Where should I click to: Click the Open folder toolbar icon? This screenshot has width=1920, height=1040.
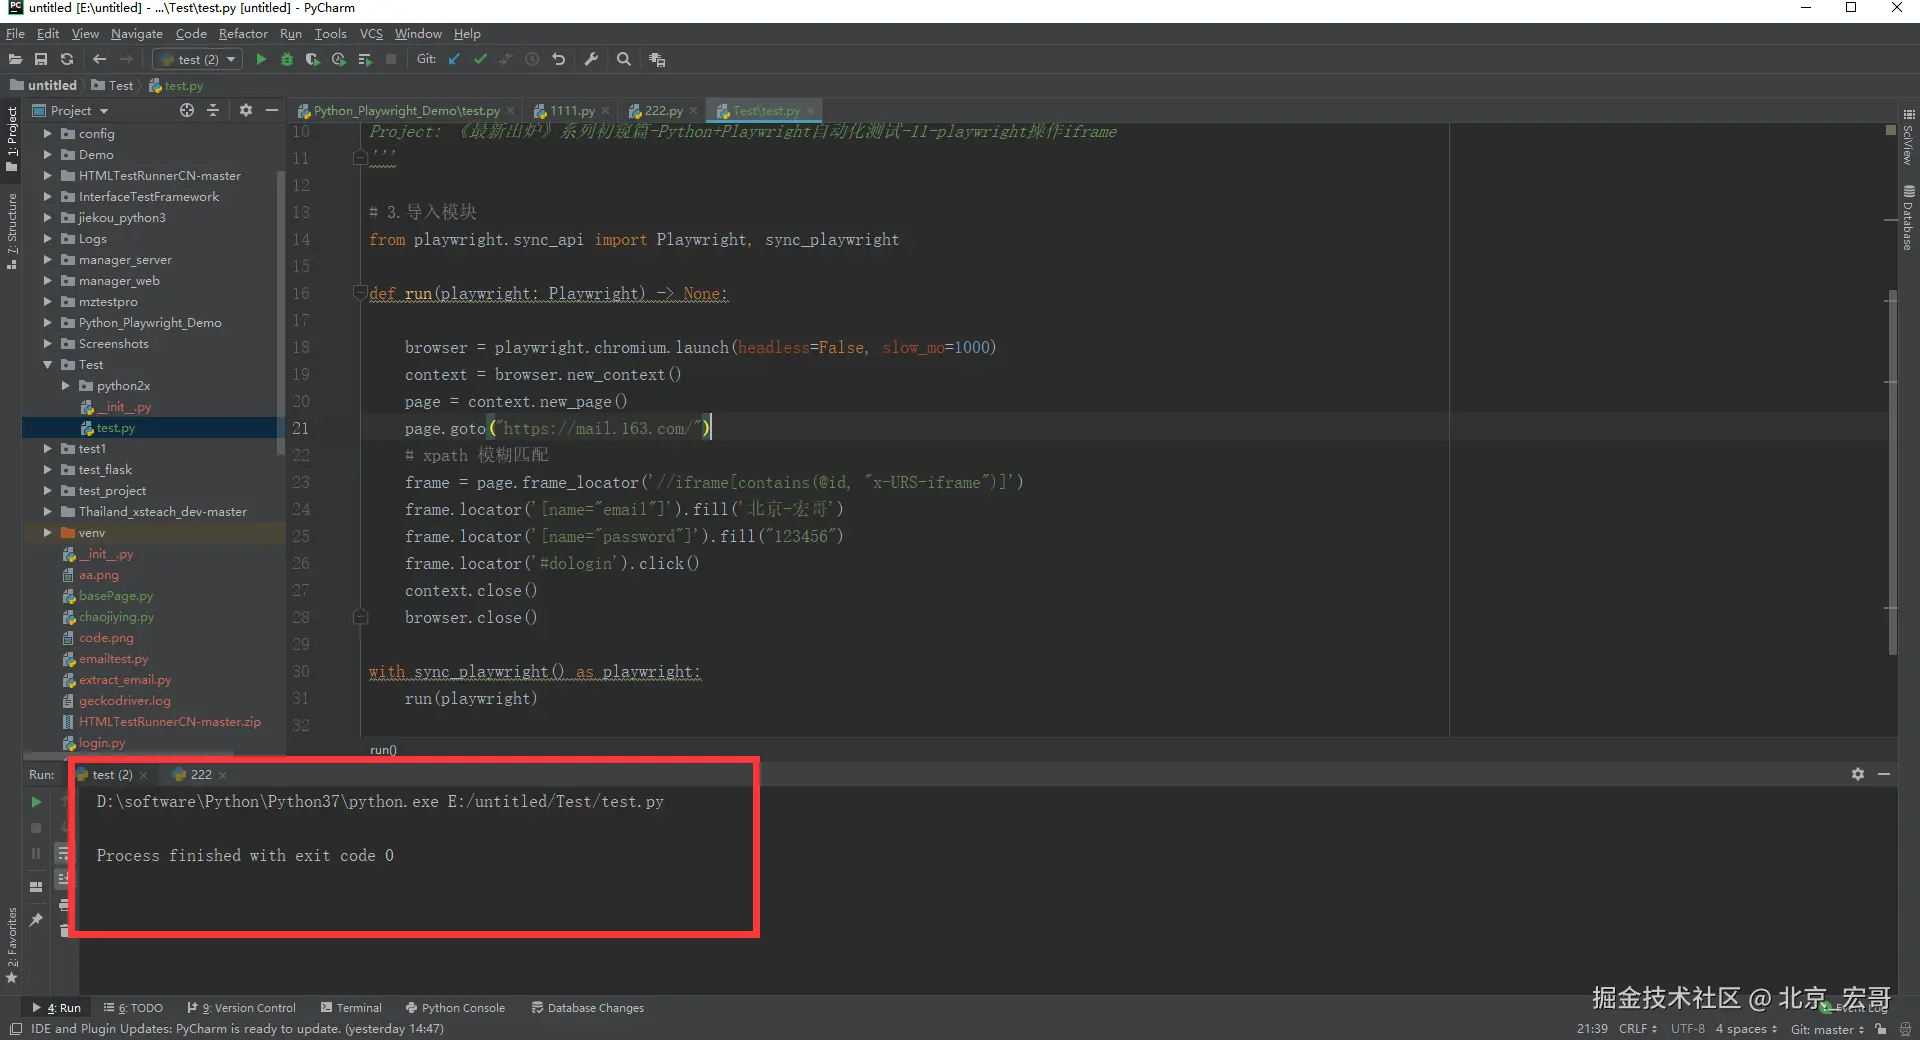coord(15,59)
